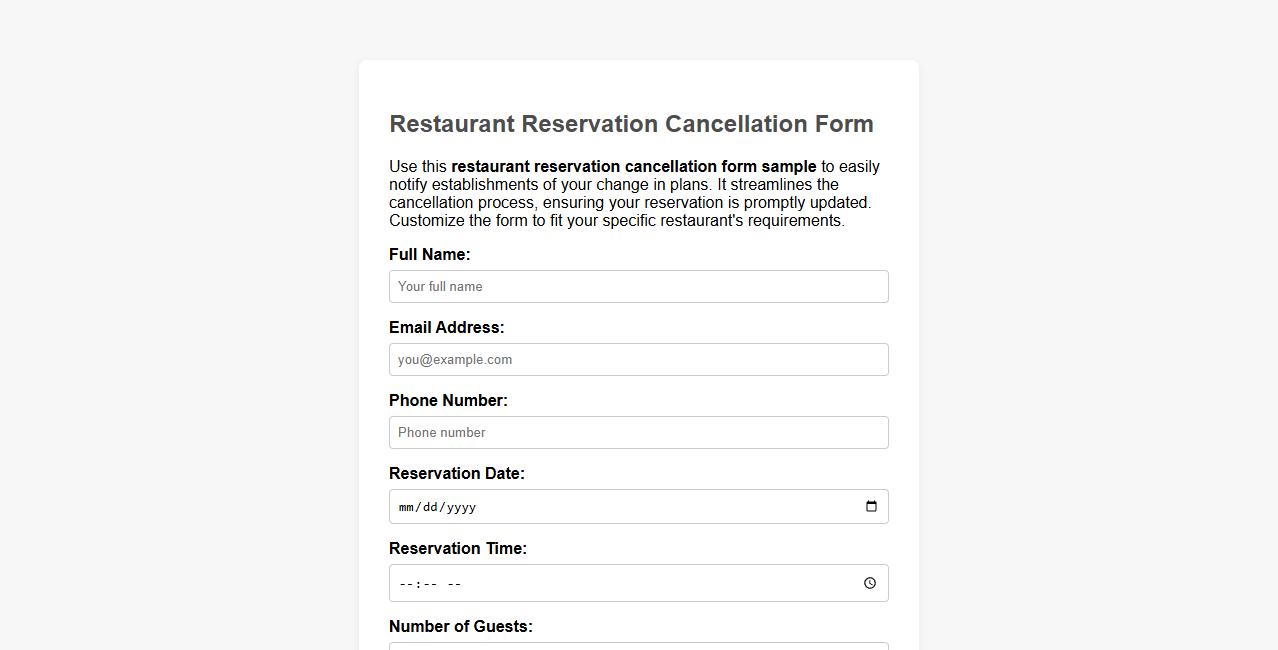Click inside the Full Name input field
The width and height of the screenshot is (1278, 650).
pos(638,286)
